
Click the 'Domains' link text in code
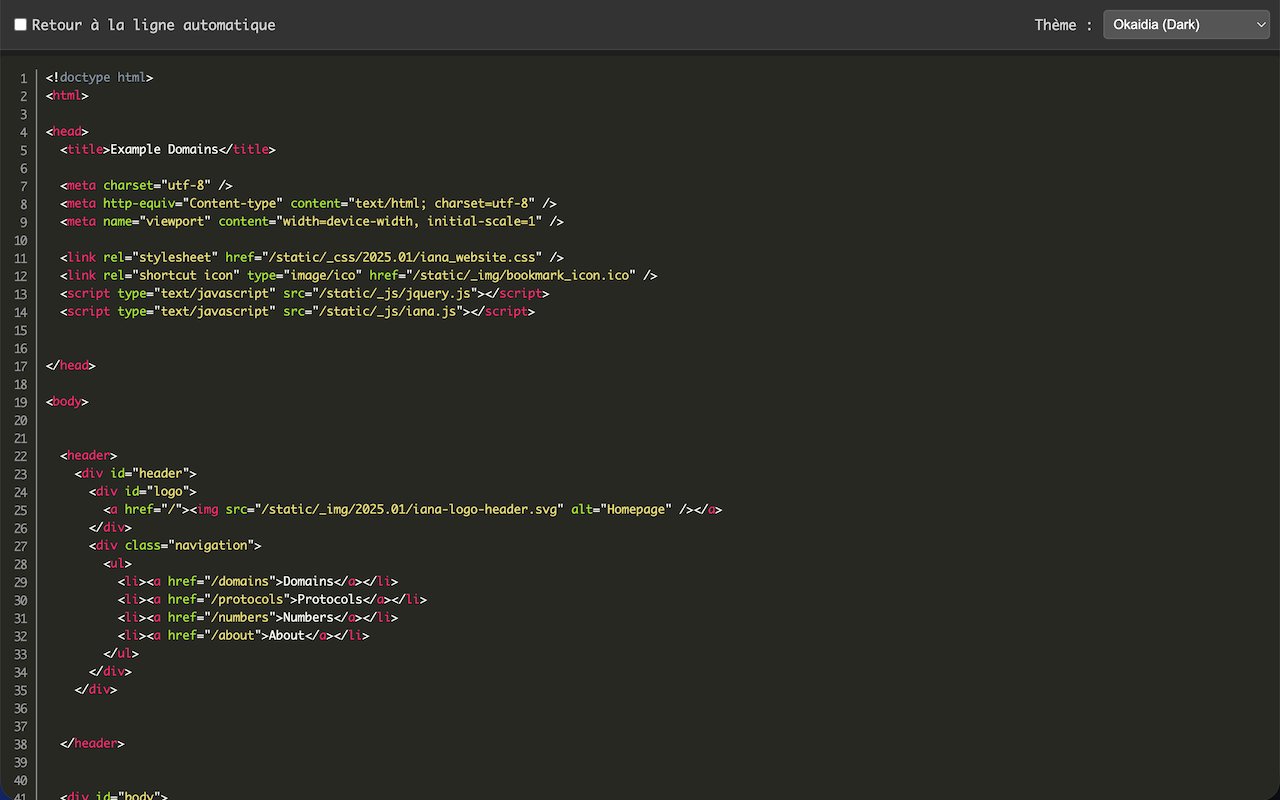click(308, 581)
